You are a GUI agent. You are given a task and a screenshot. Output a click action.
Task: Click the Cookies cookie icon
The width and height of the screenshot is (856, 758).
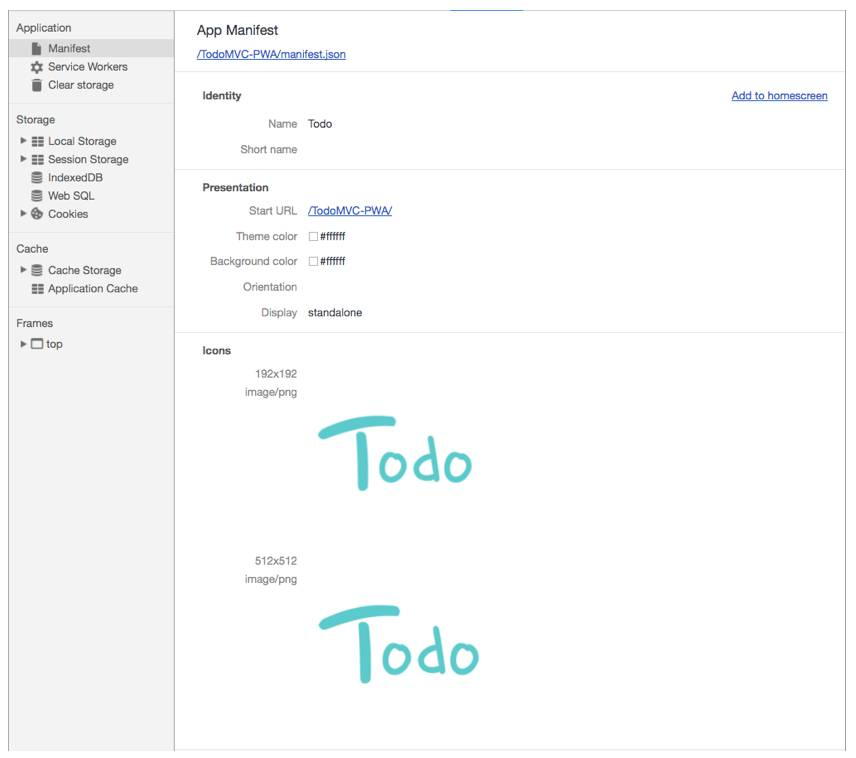point(37,214)
